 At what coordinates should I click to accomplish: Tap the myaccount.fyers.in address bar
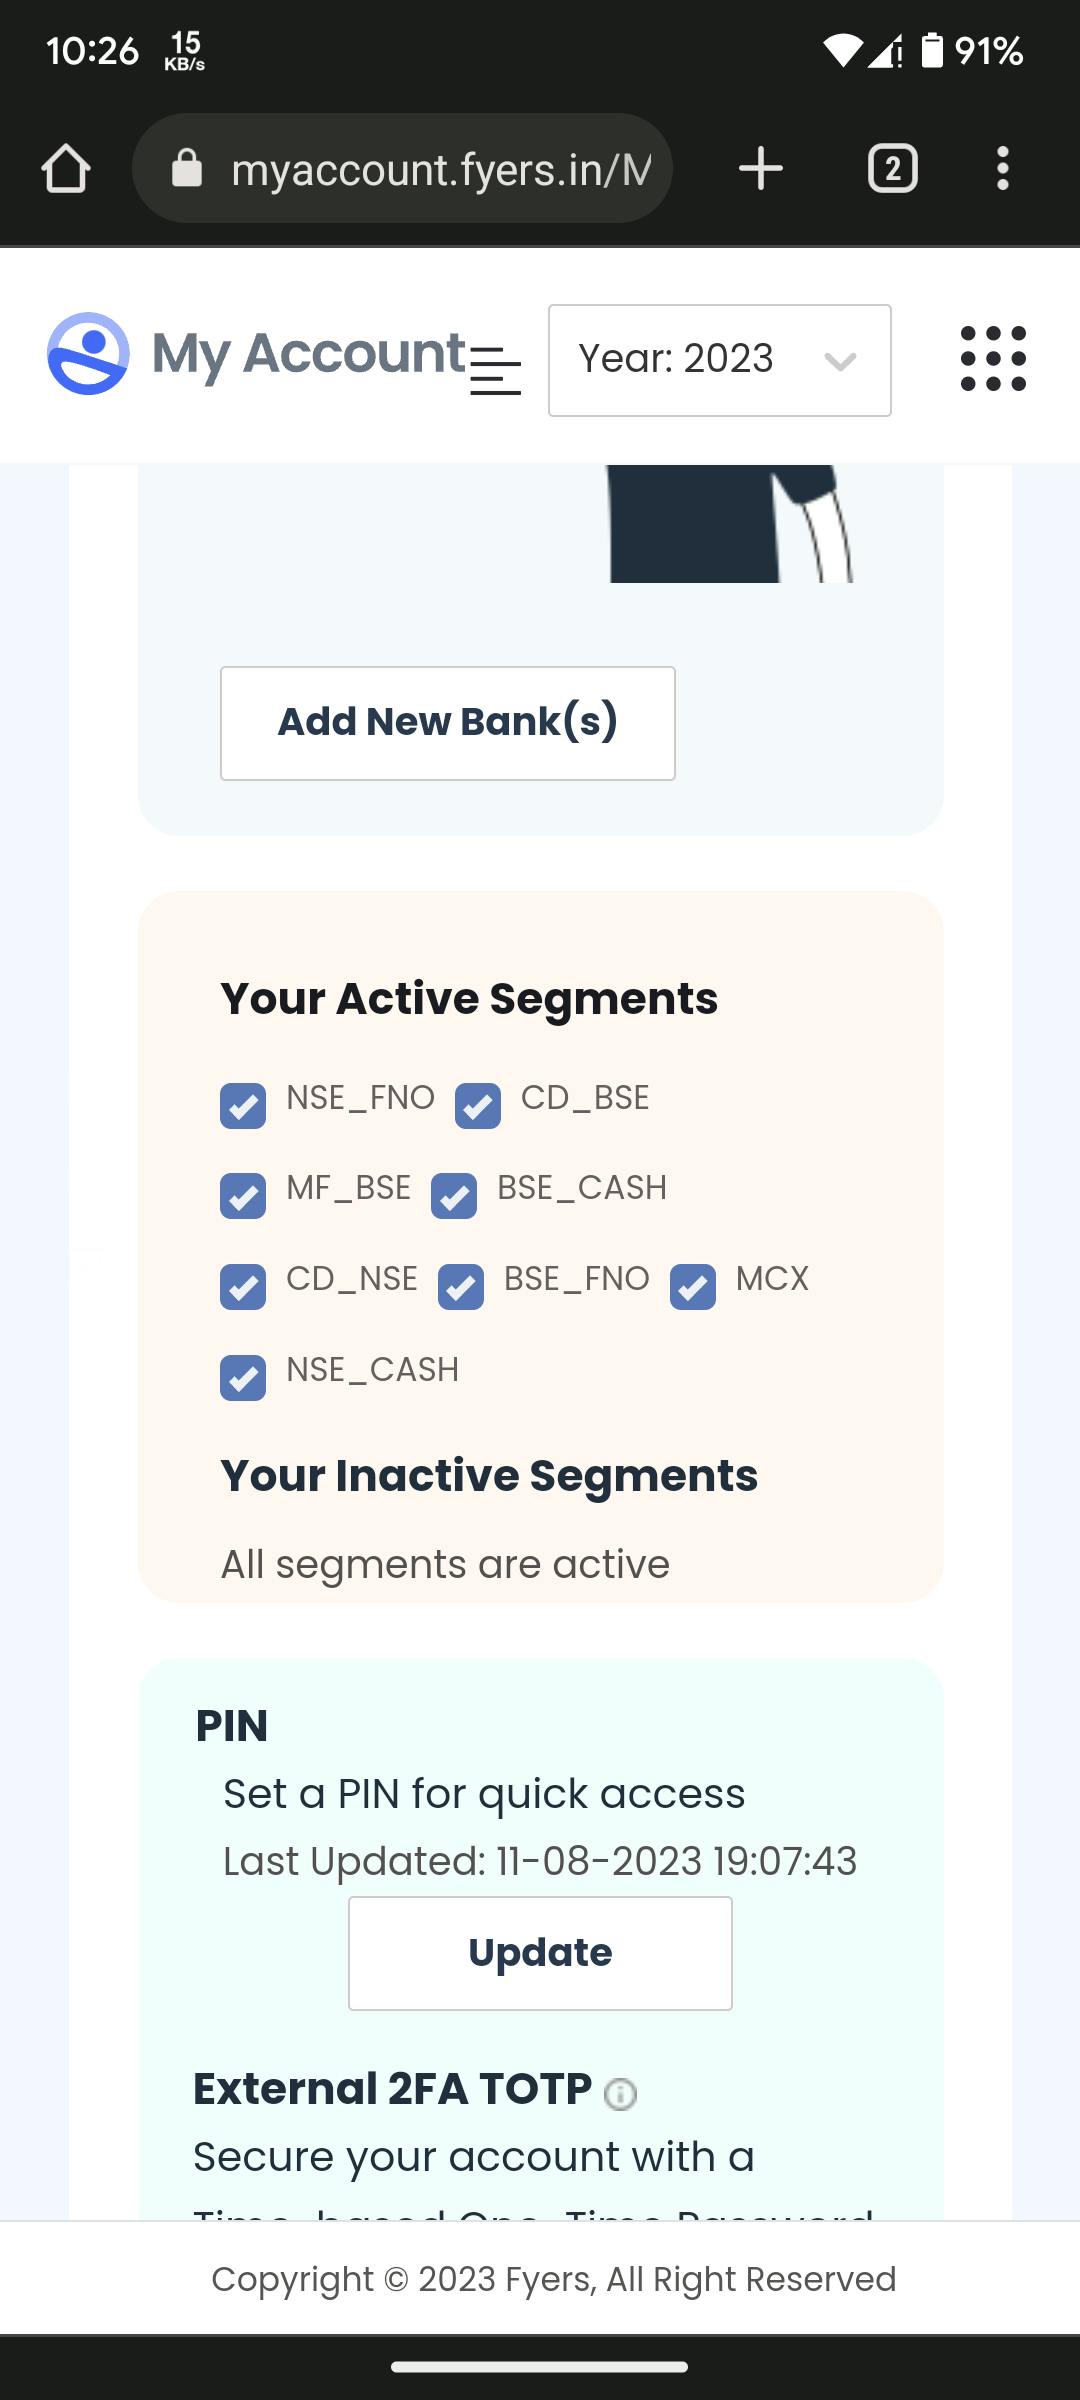(440, 169)
